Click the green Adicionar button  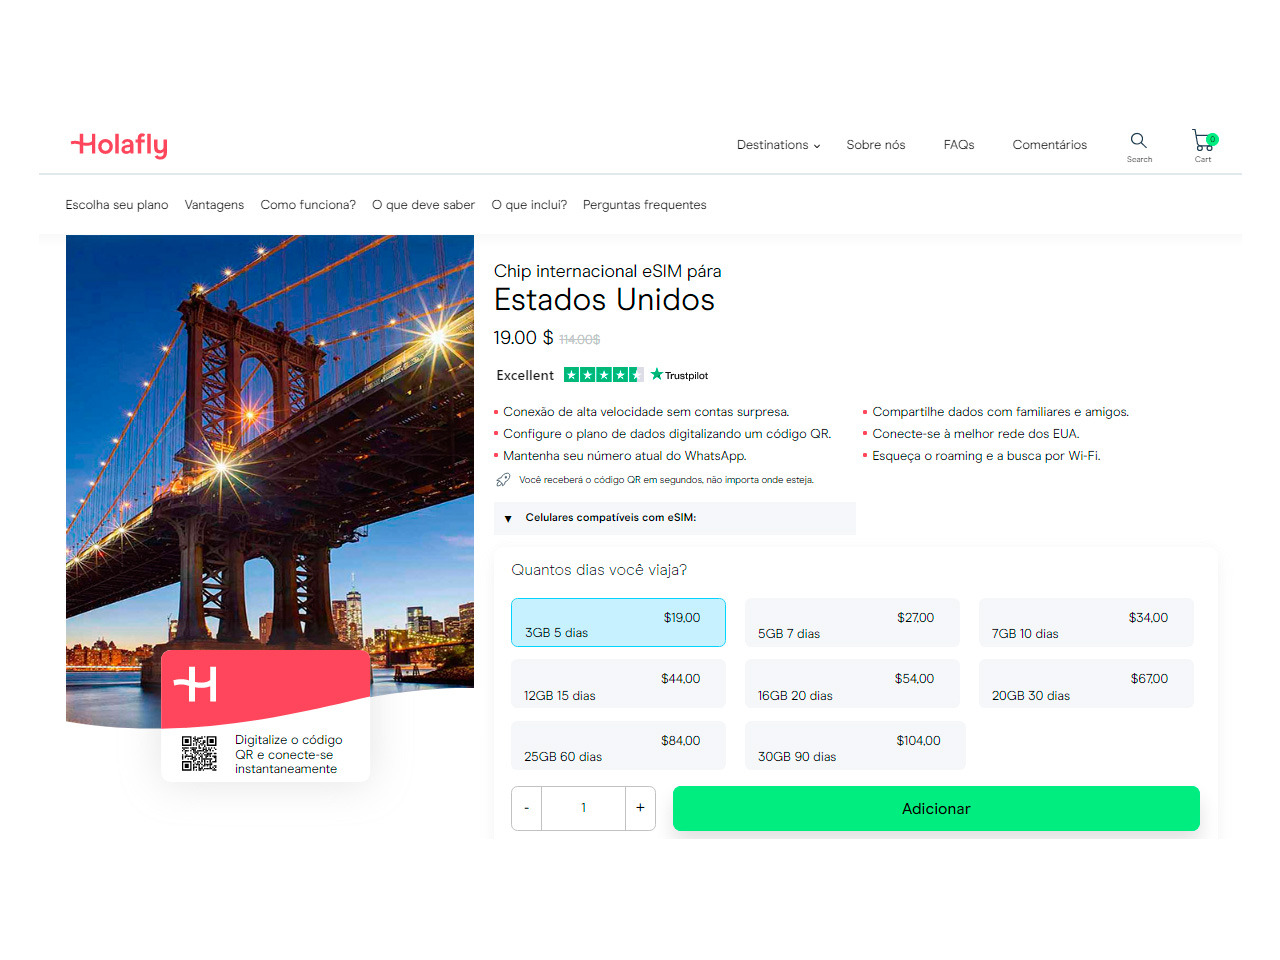936,808
